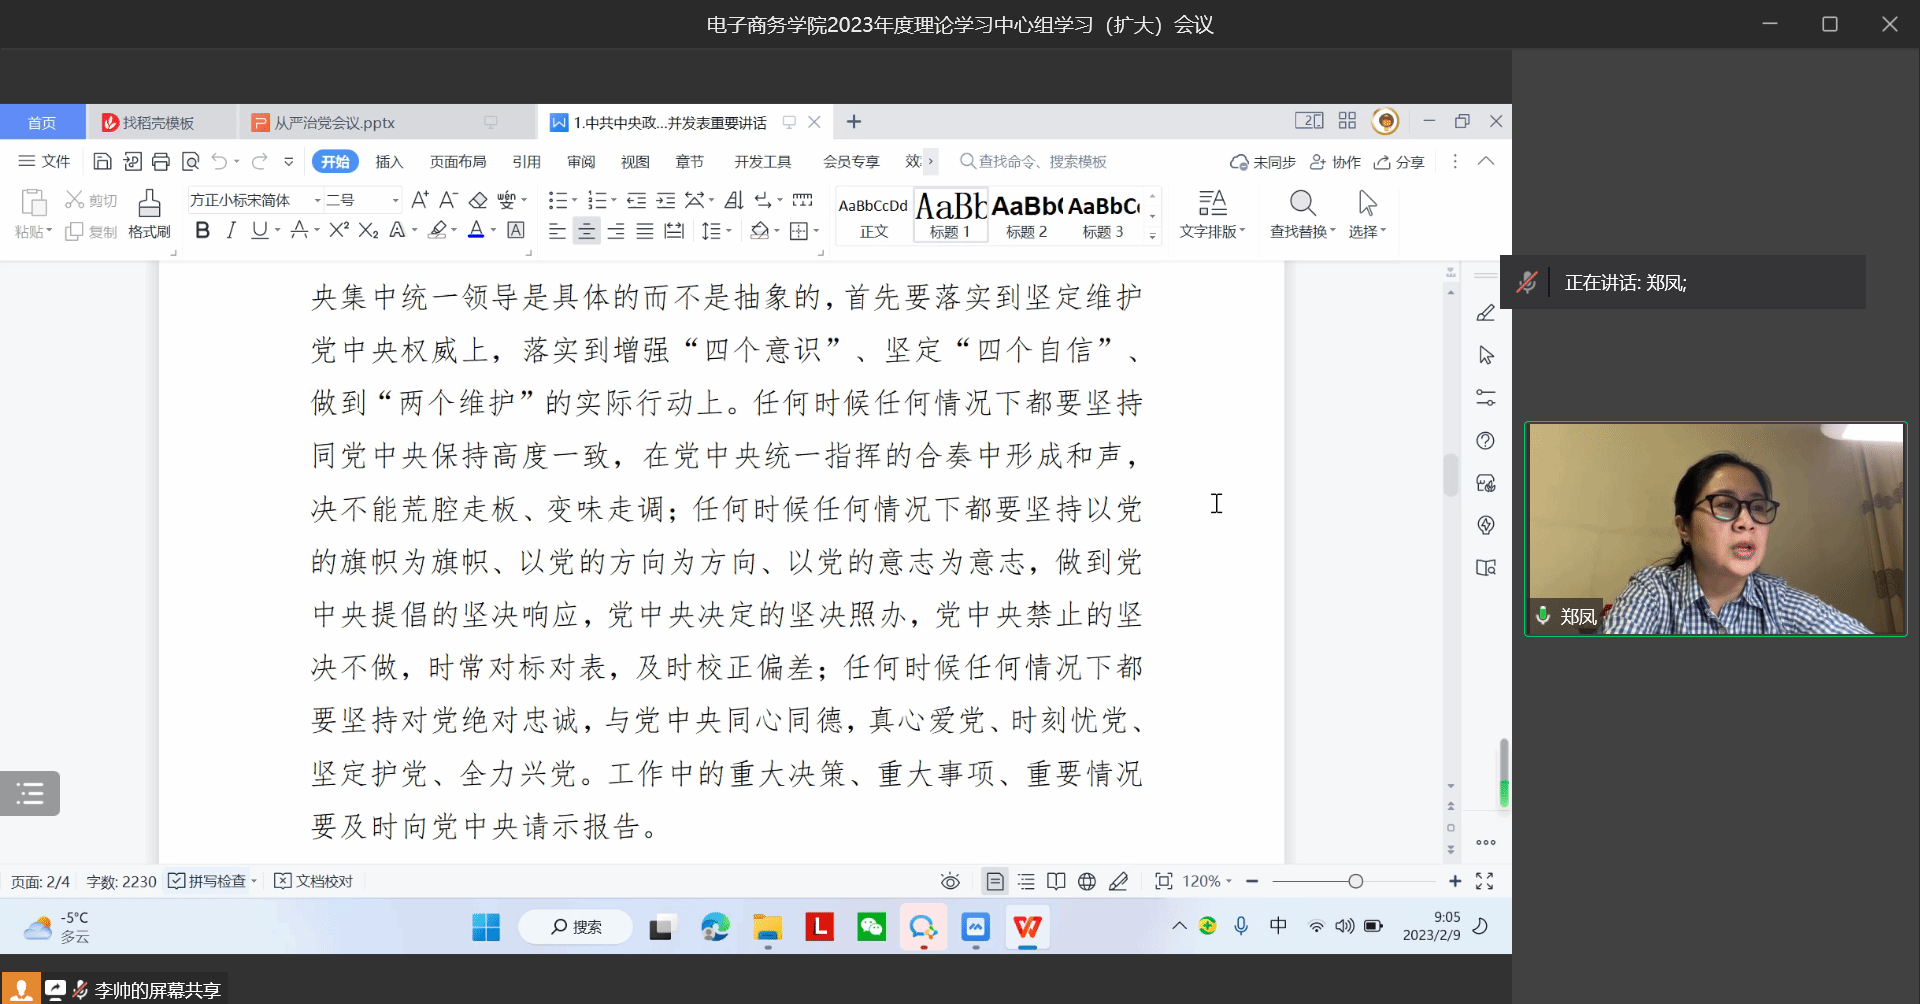Click the fullscreen icon in status bar

1484,881
